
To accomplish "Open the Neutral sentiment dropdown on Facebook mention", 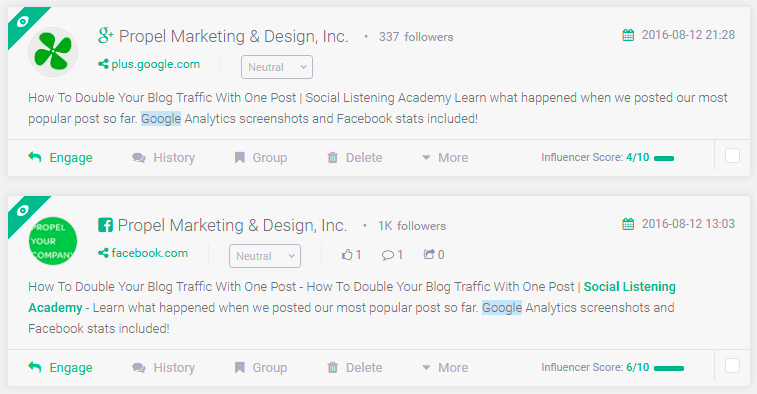I will [x=265, y=256].
